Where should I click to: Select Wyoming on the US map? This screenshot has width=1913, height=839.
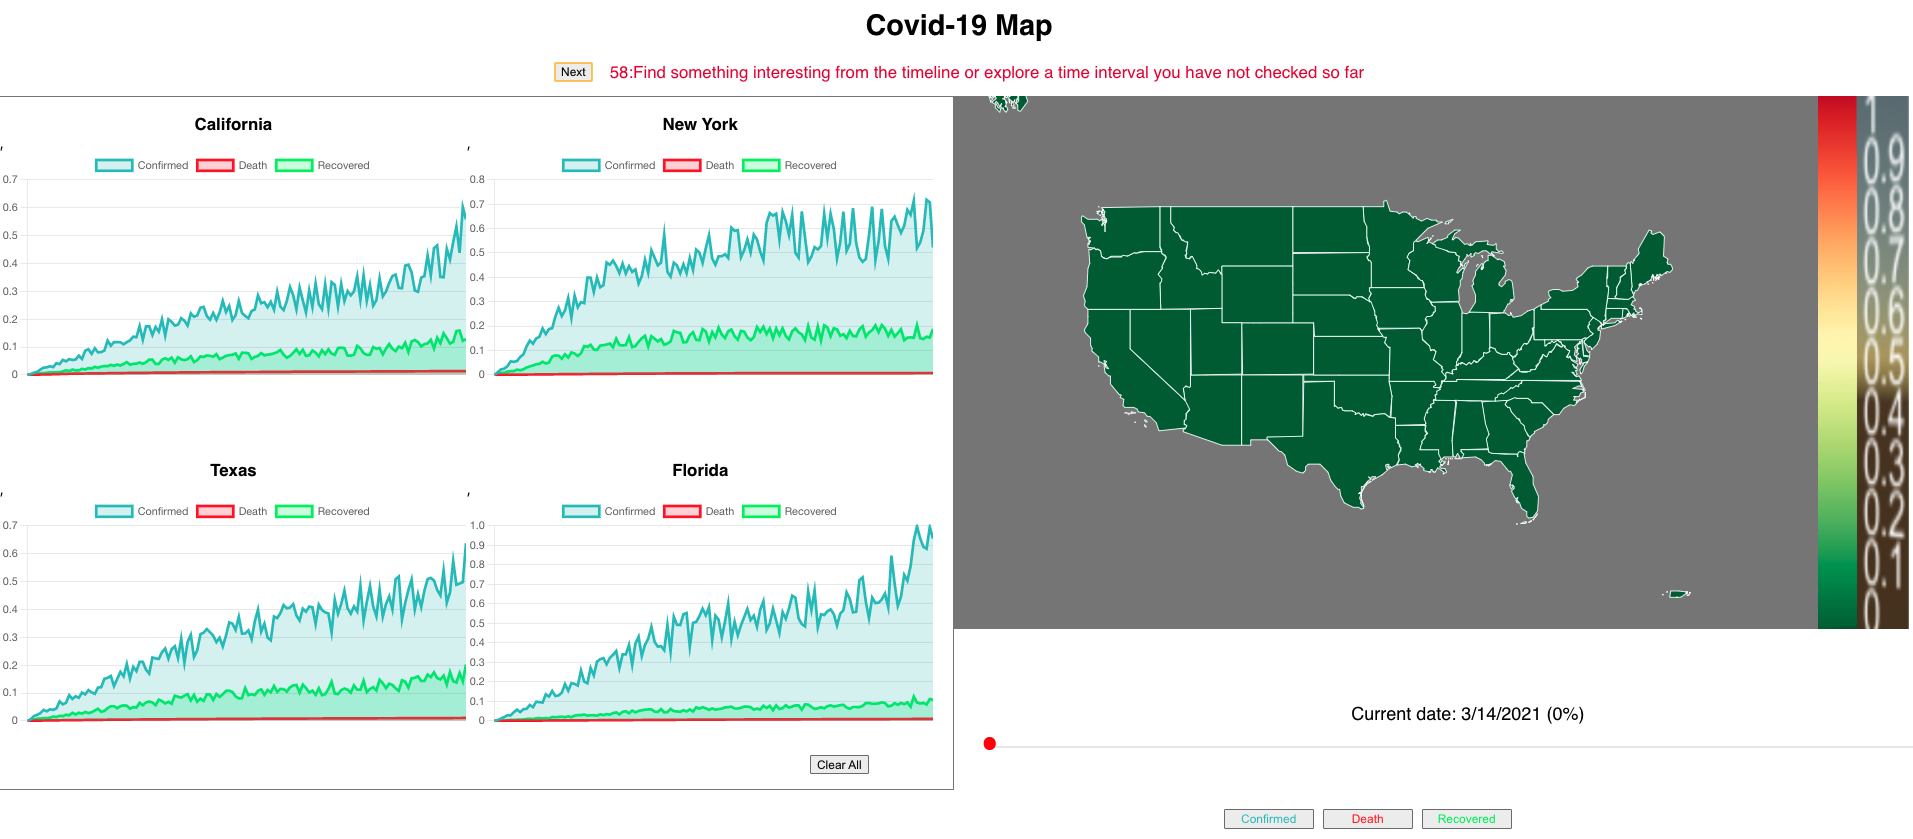click(1256, 294)
